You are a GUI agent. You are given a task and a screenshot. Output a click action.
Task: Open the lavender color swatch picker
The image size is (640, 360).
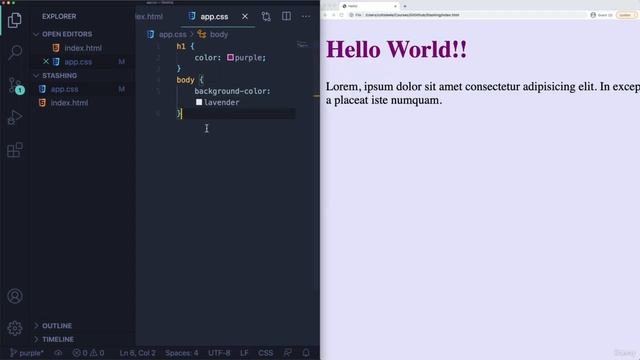pos(199,102)
